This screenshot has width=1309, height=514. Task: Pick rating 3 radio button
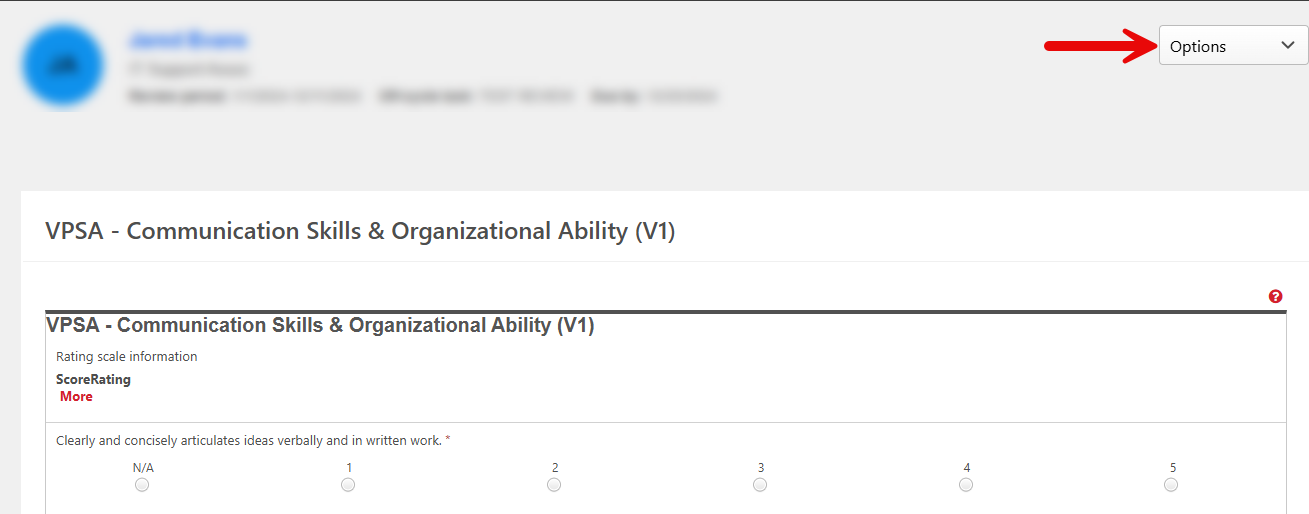click(x=760, y=485)
